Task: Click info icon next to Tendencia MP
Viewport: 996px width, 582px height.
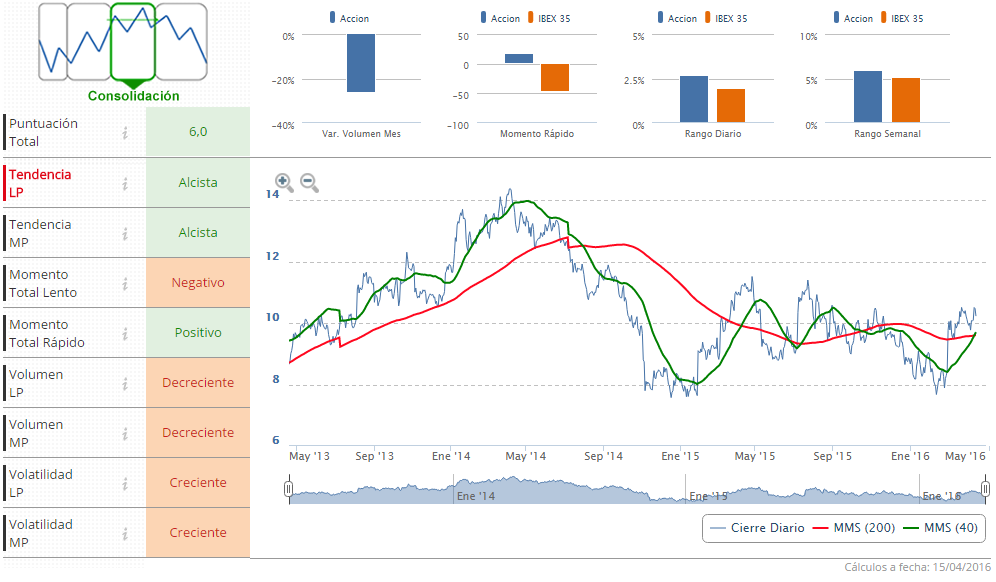Action: pos(125,233)
